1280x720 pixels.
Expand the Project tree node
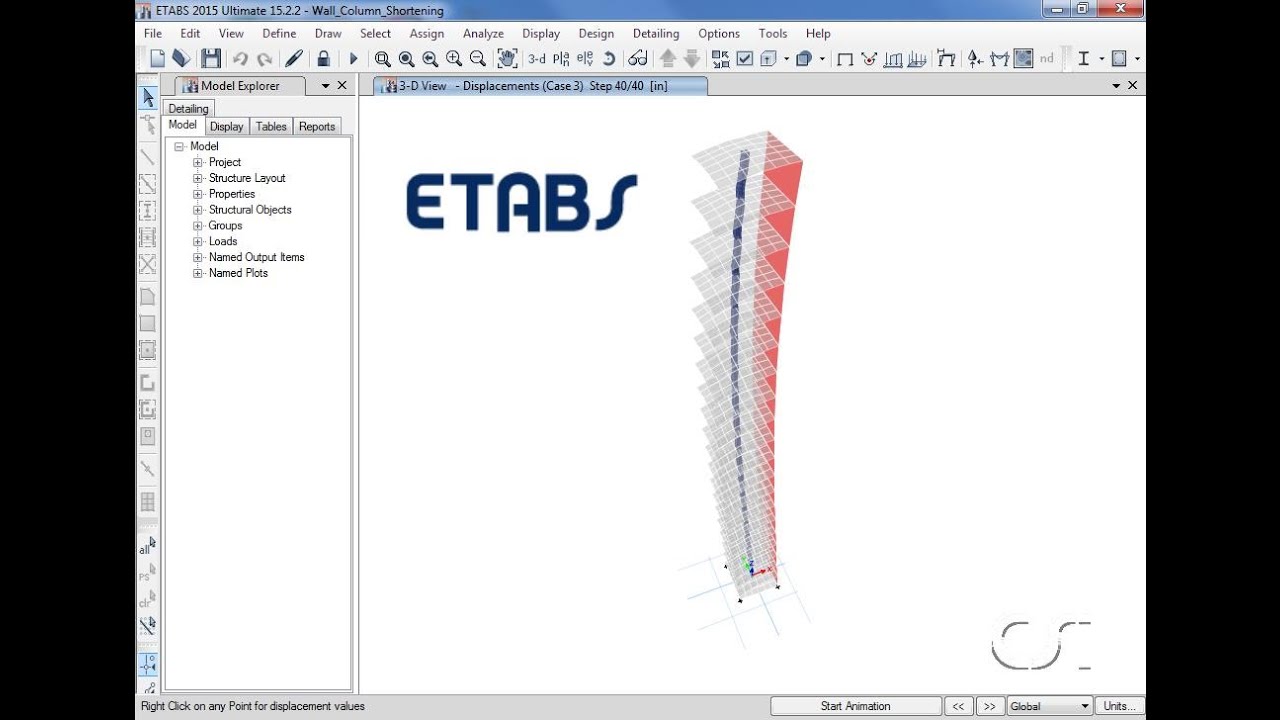point(198,162)
